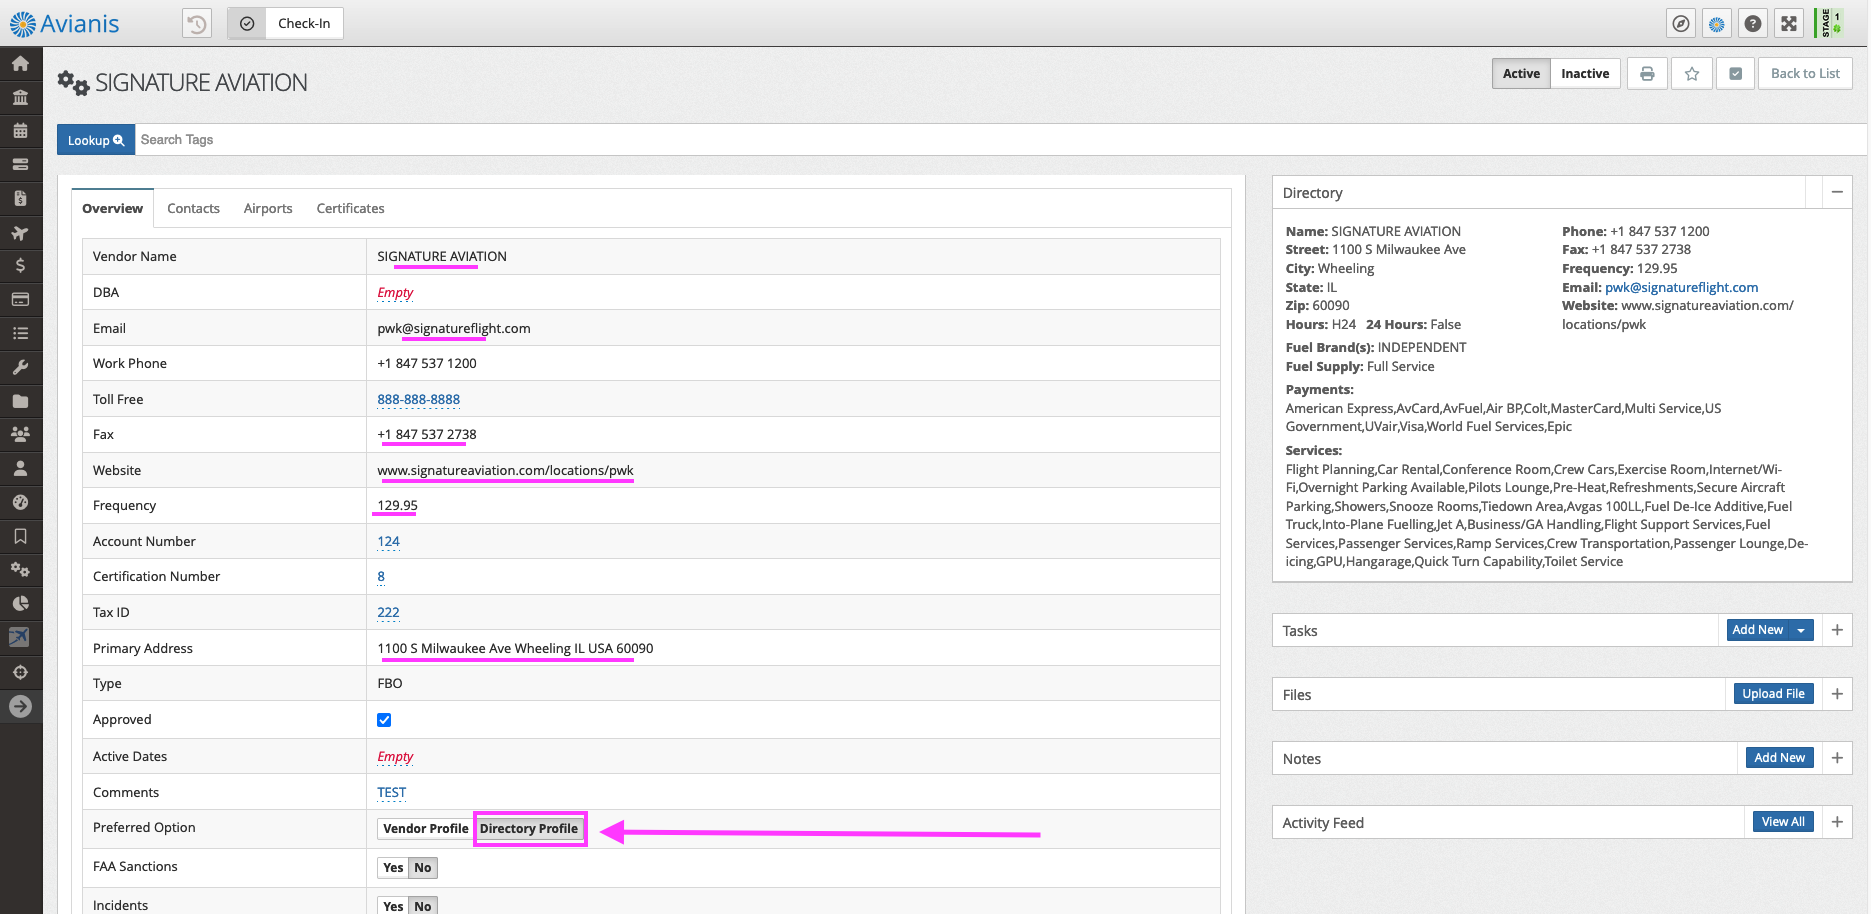The image size is (1871, 914).
Task: Set Incidents to No
Action: point(423,906)
